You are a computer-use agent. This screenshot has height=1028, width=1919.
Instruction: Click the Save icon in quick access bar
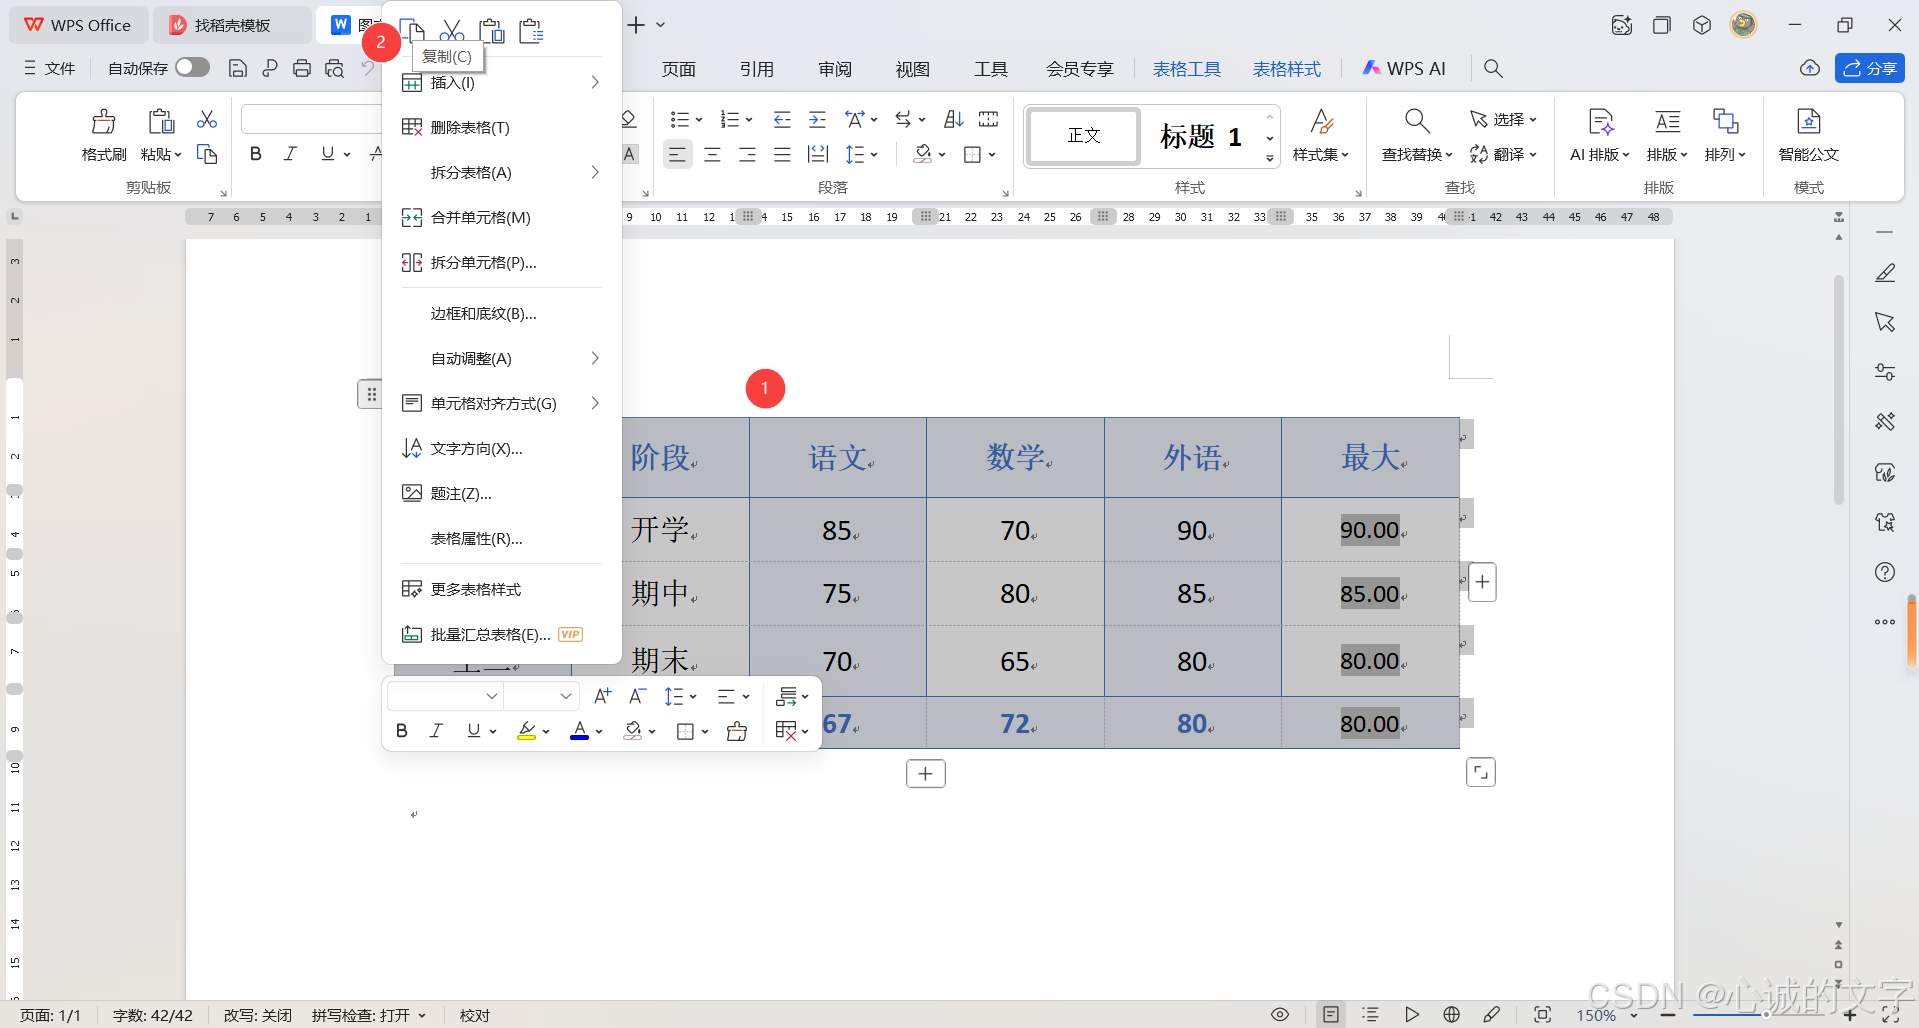click(x=238, y=68)
